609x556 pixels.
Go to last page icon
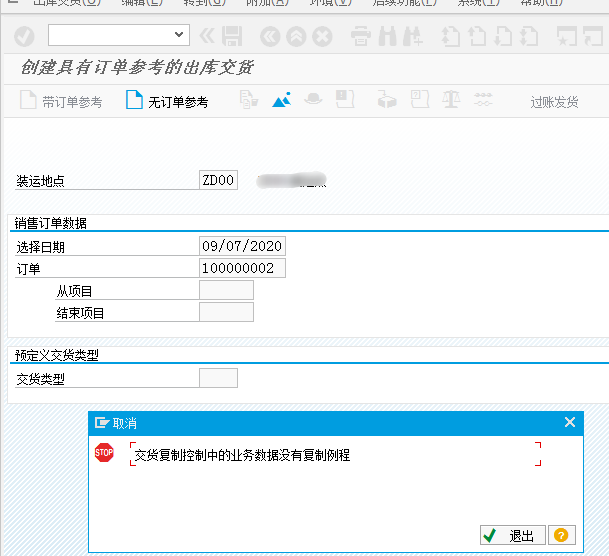click(x=529, y=36)
